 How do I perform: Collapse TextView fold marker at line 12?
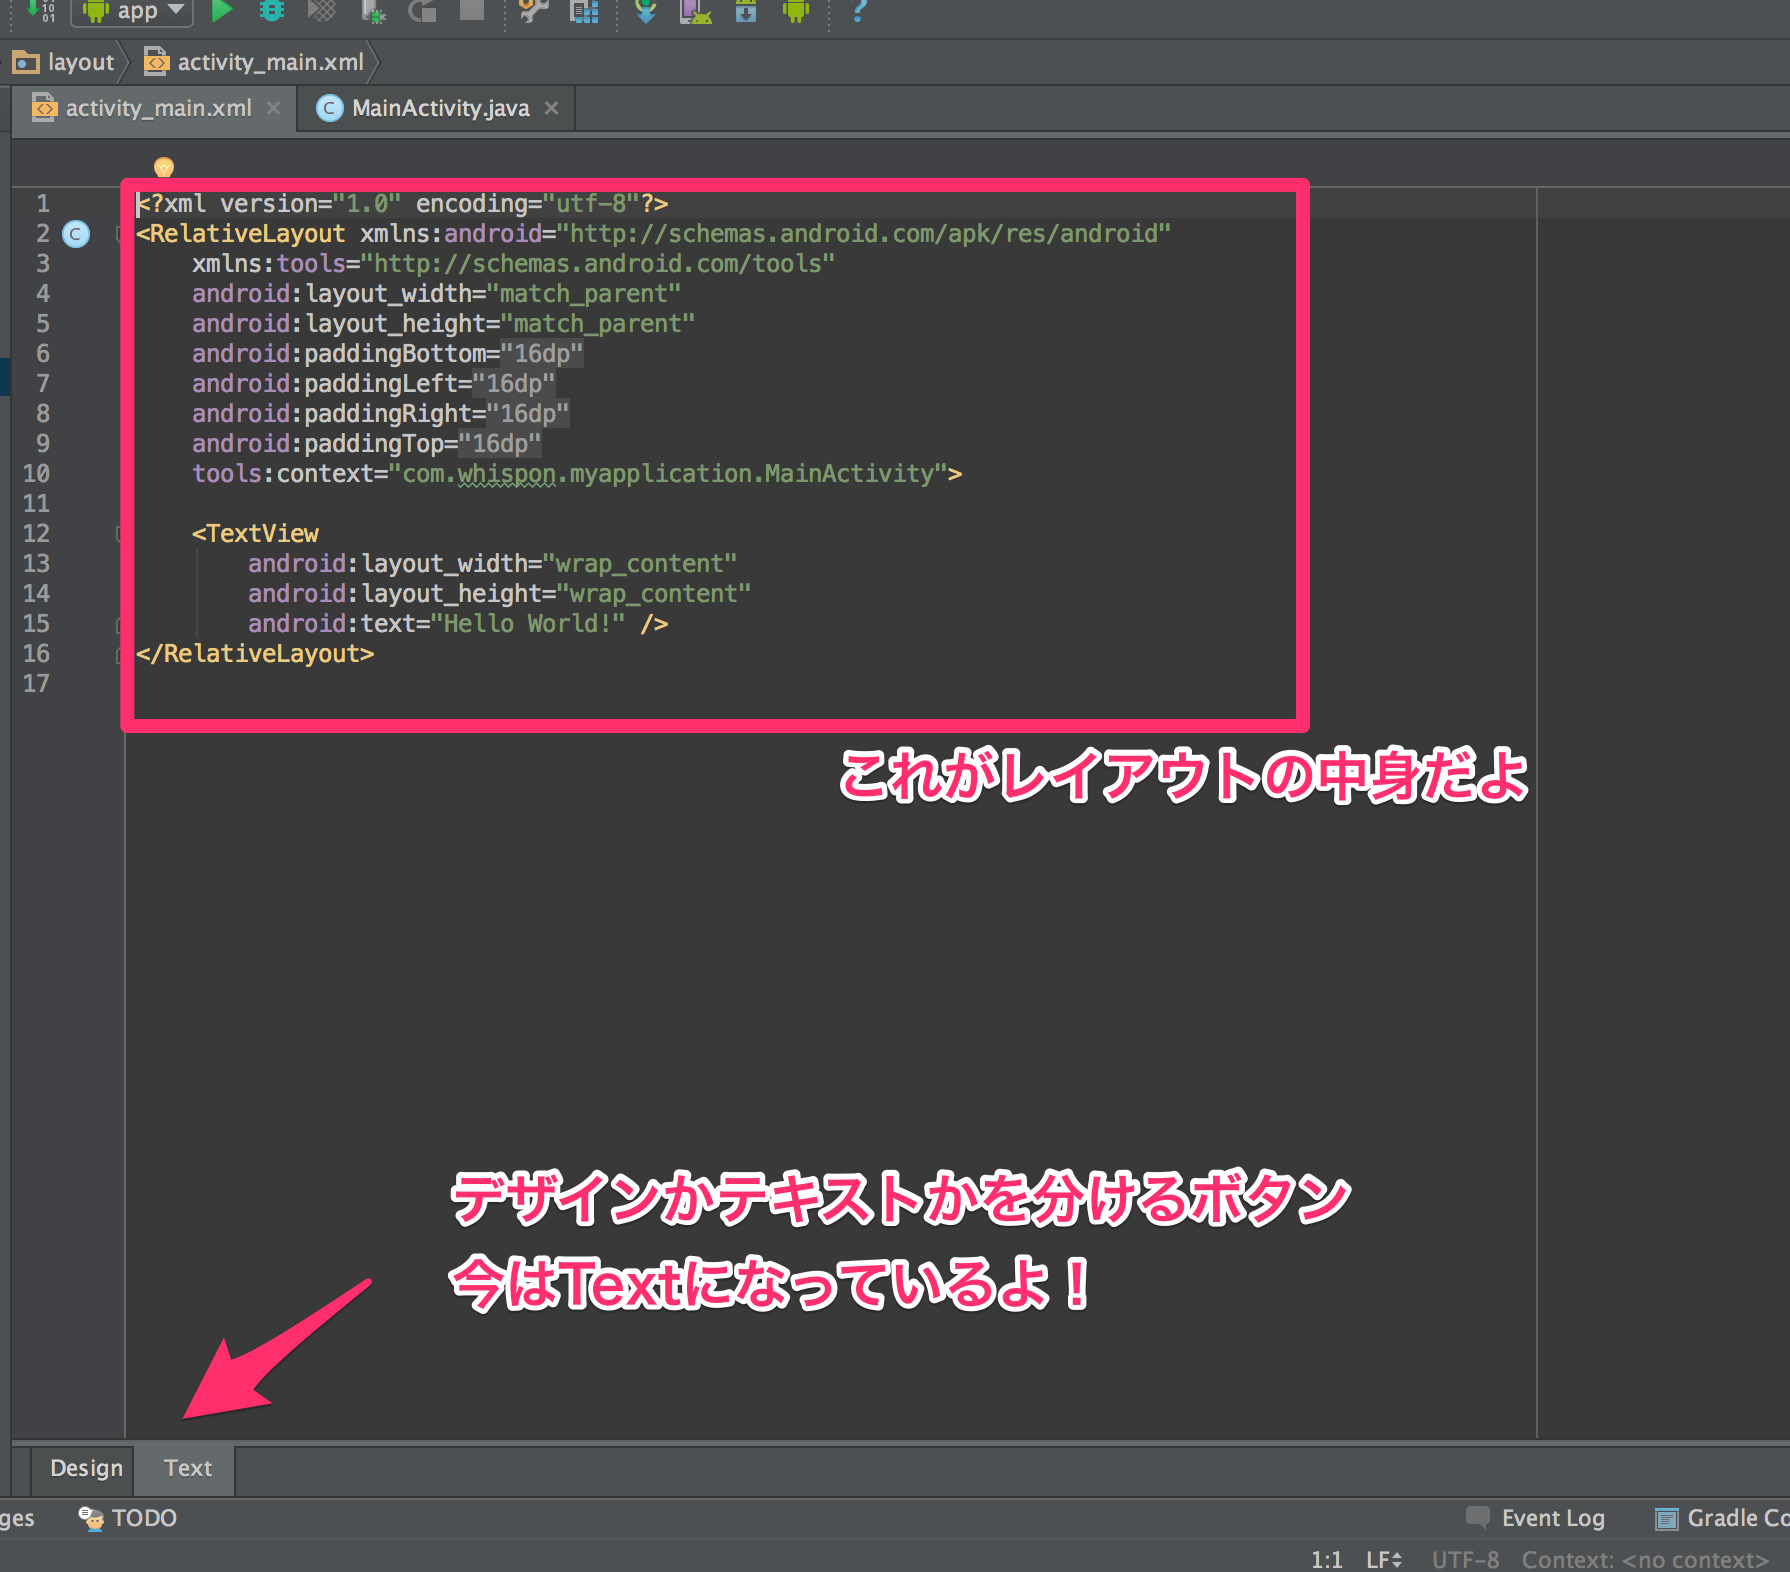(x=119, y=534)
